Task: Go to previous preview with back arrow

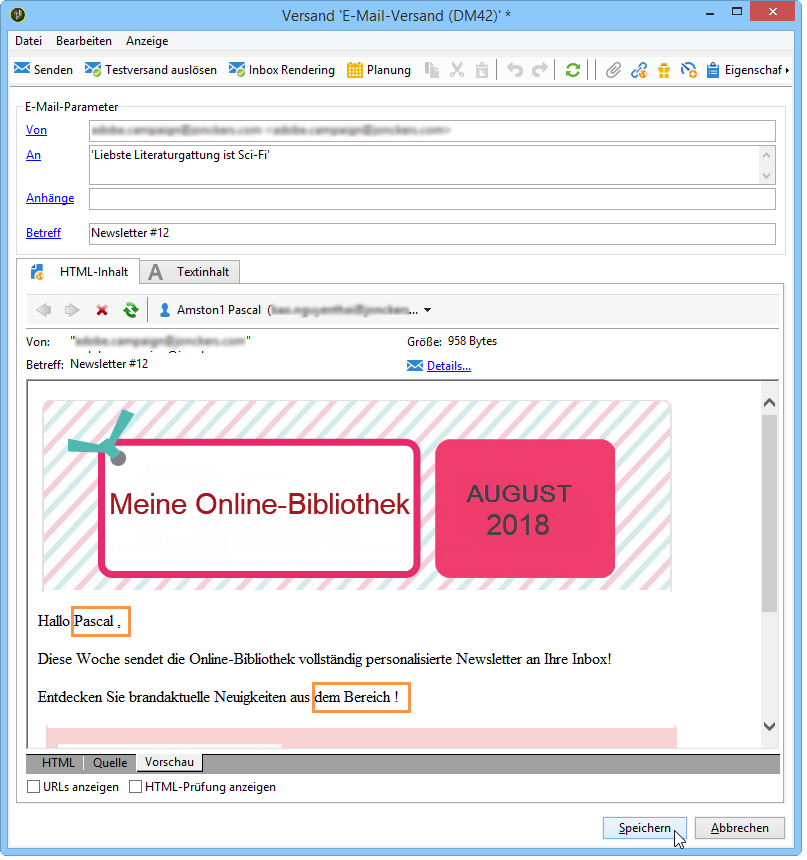Action: pyautogui.click(x=44, y=311)
